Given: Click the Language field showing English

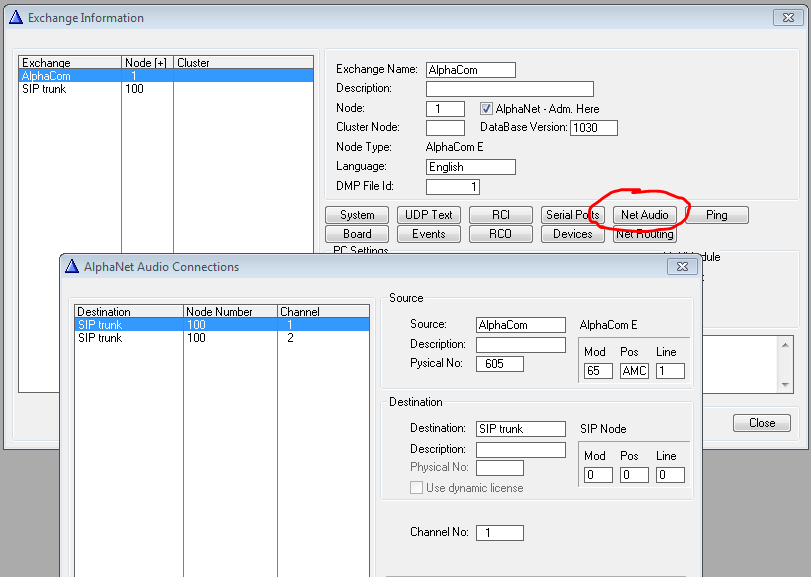Looking at the screenshot, I should click(x=470, y=167).
